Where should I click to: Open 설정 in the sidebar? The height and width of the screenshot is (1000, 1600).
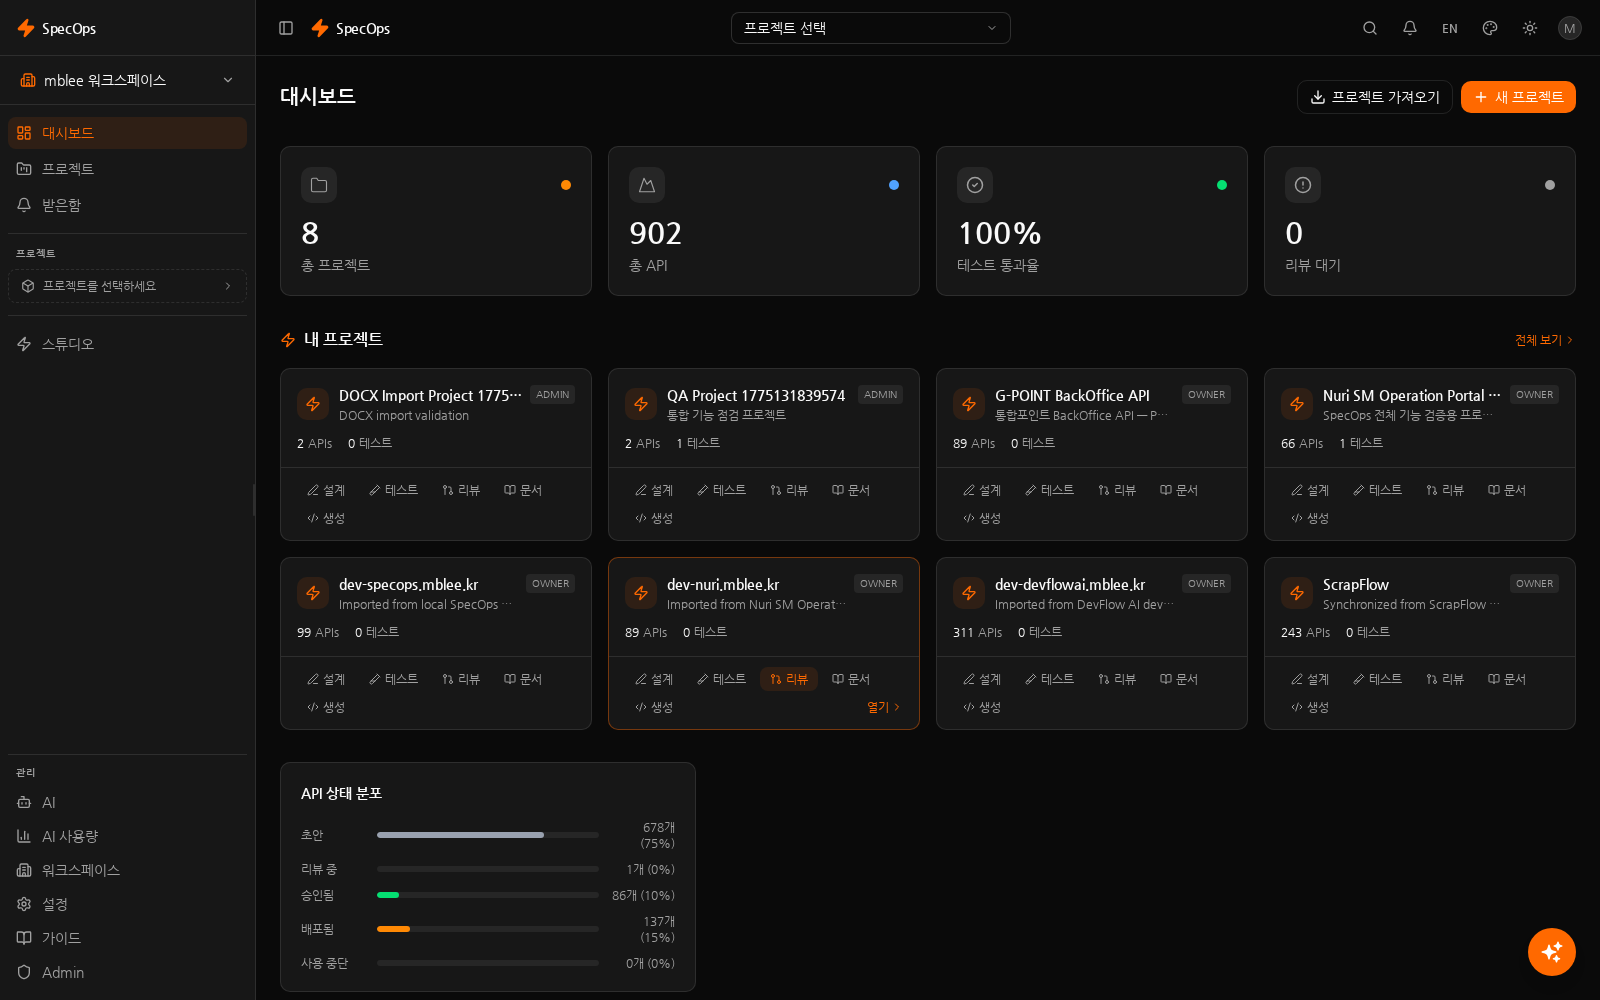pos(127,904)
